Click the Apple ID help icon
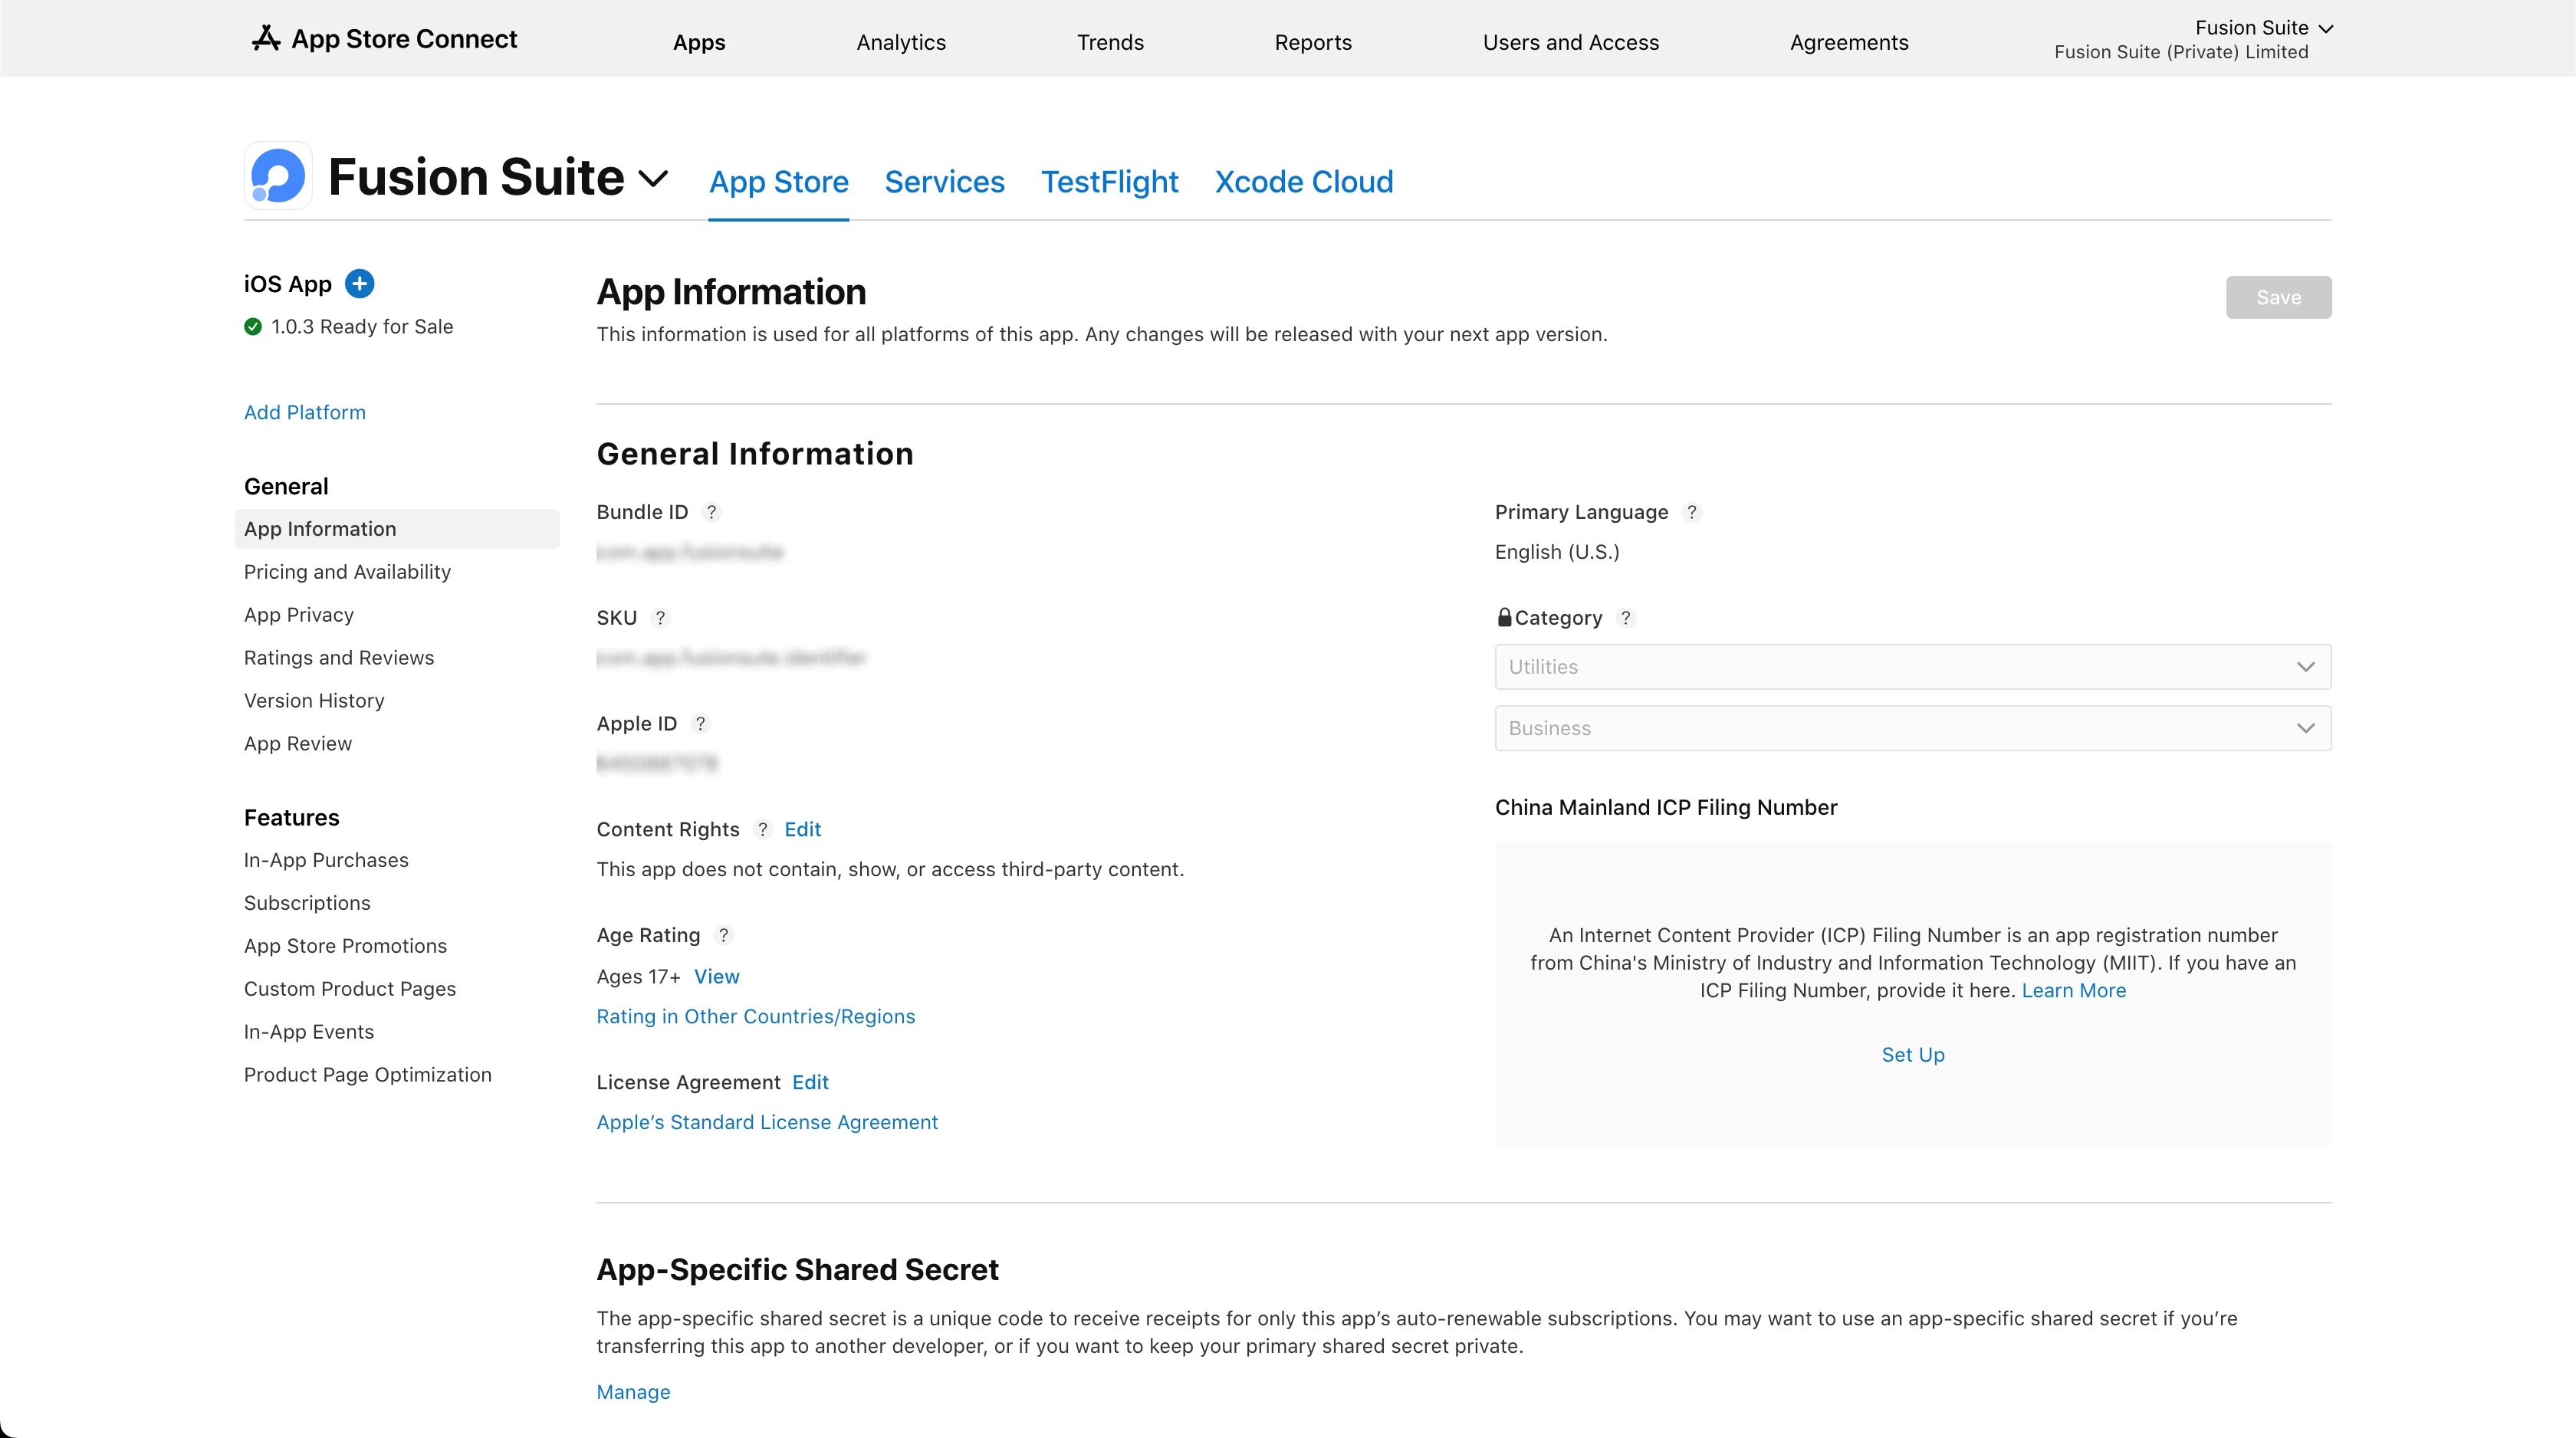2576x1438 pixels. 700,723
